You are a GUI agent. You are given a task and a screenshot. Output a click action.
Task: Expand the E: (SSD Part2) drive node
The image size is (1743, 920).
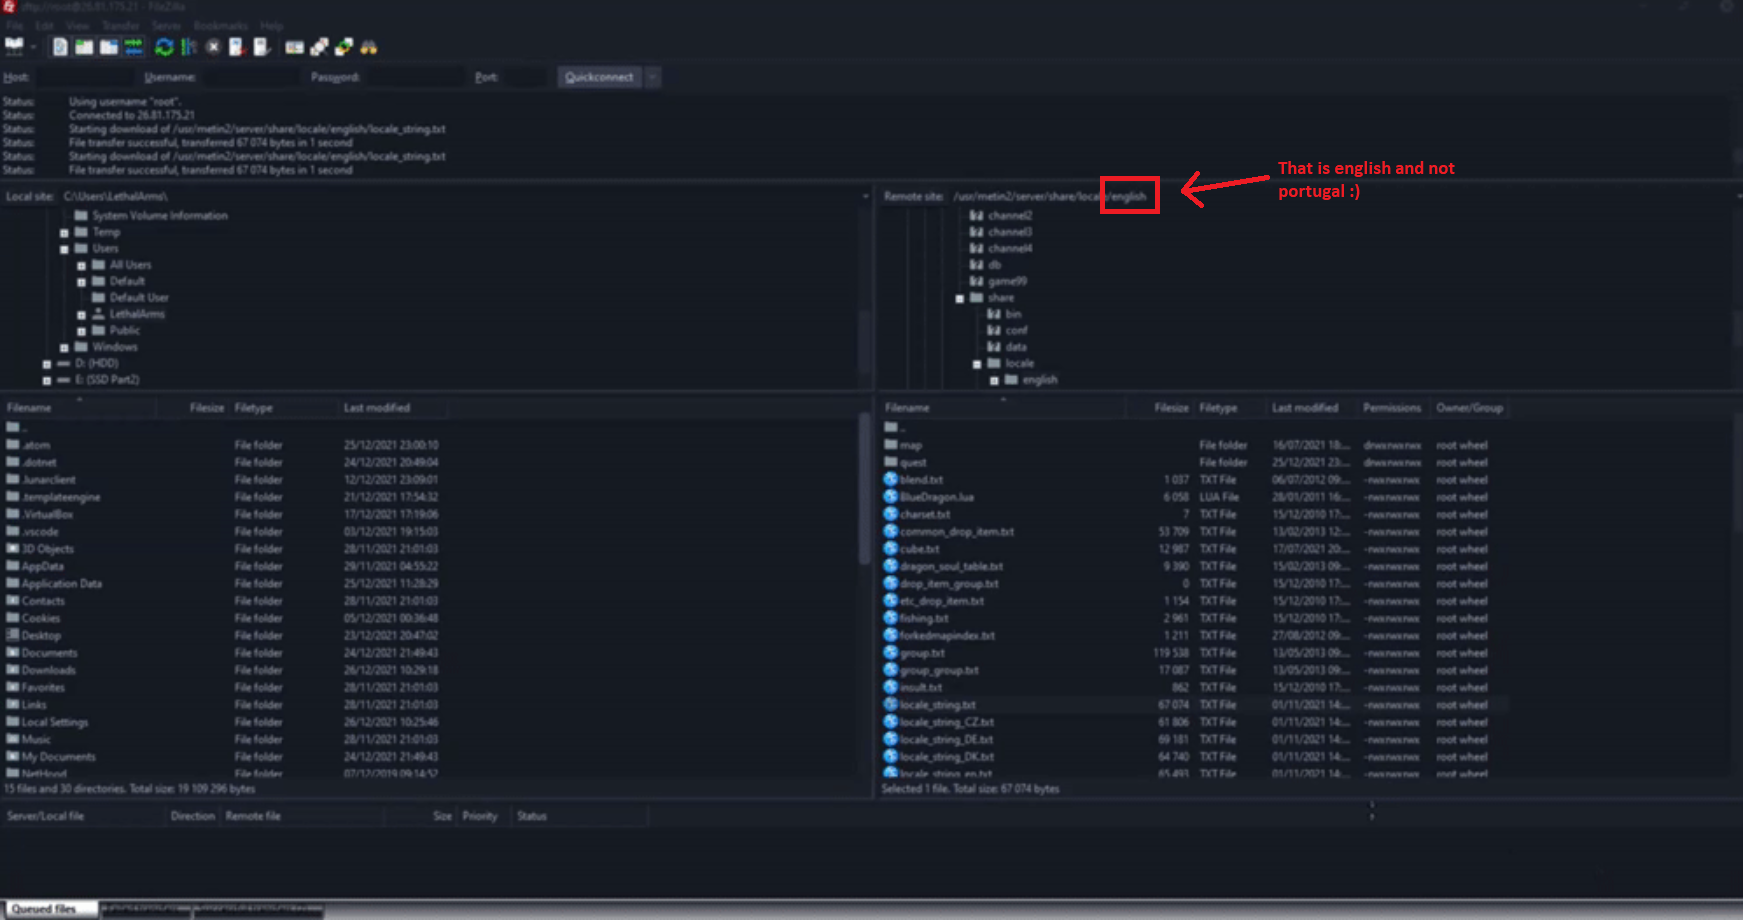point(47,381)
